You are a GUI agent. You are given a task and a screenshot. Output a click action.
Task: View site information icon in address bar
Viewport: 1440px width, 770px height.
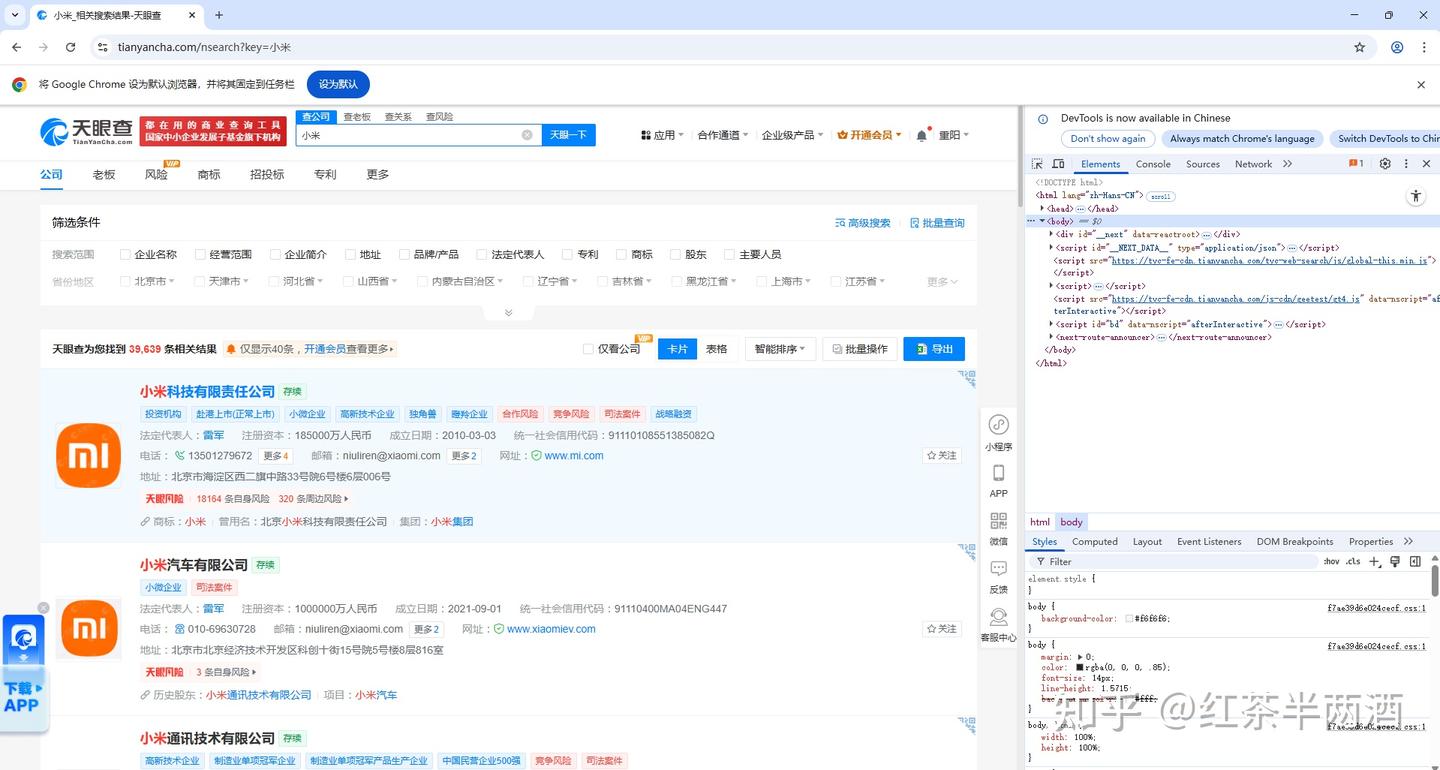[x=102, y=47]
